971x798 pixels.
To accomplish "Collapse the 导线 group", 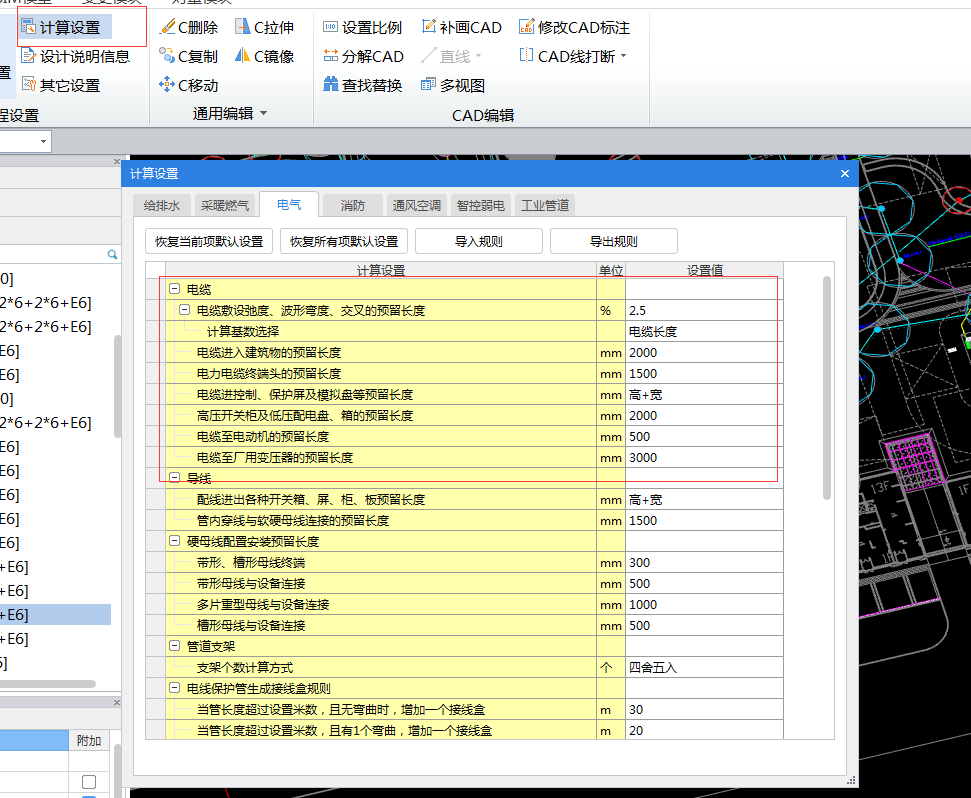I will tap(175, 477).
